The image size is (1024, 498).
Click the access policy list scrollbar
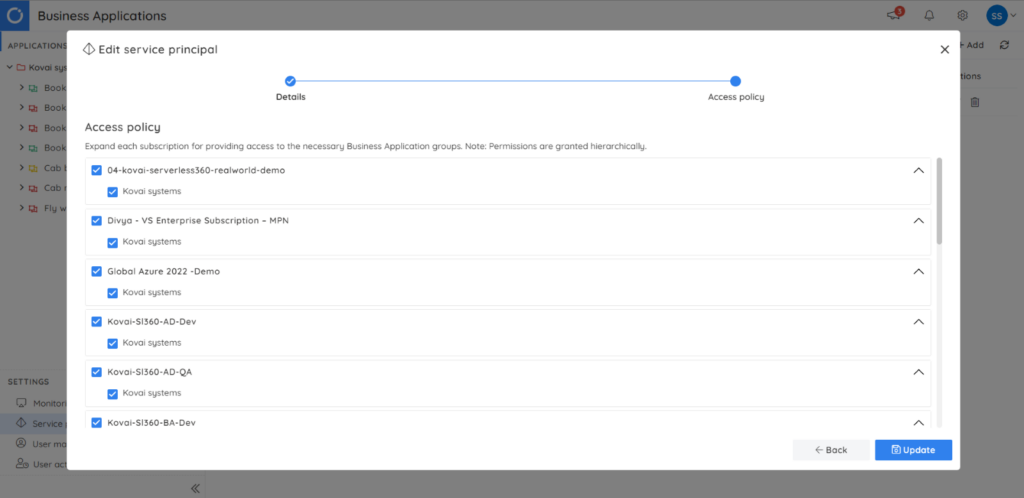(939, 200)
